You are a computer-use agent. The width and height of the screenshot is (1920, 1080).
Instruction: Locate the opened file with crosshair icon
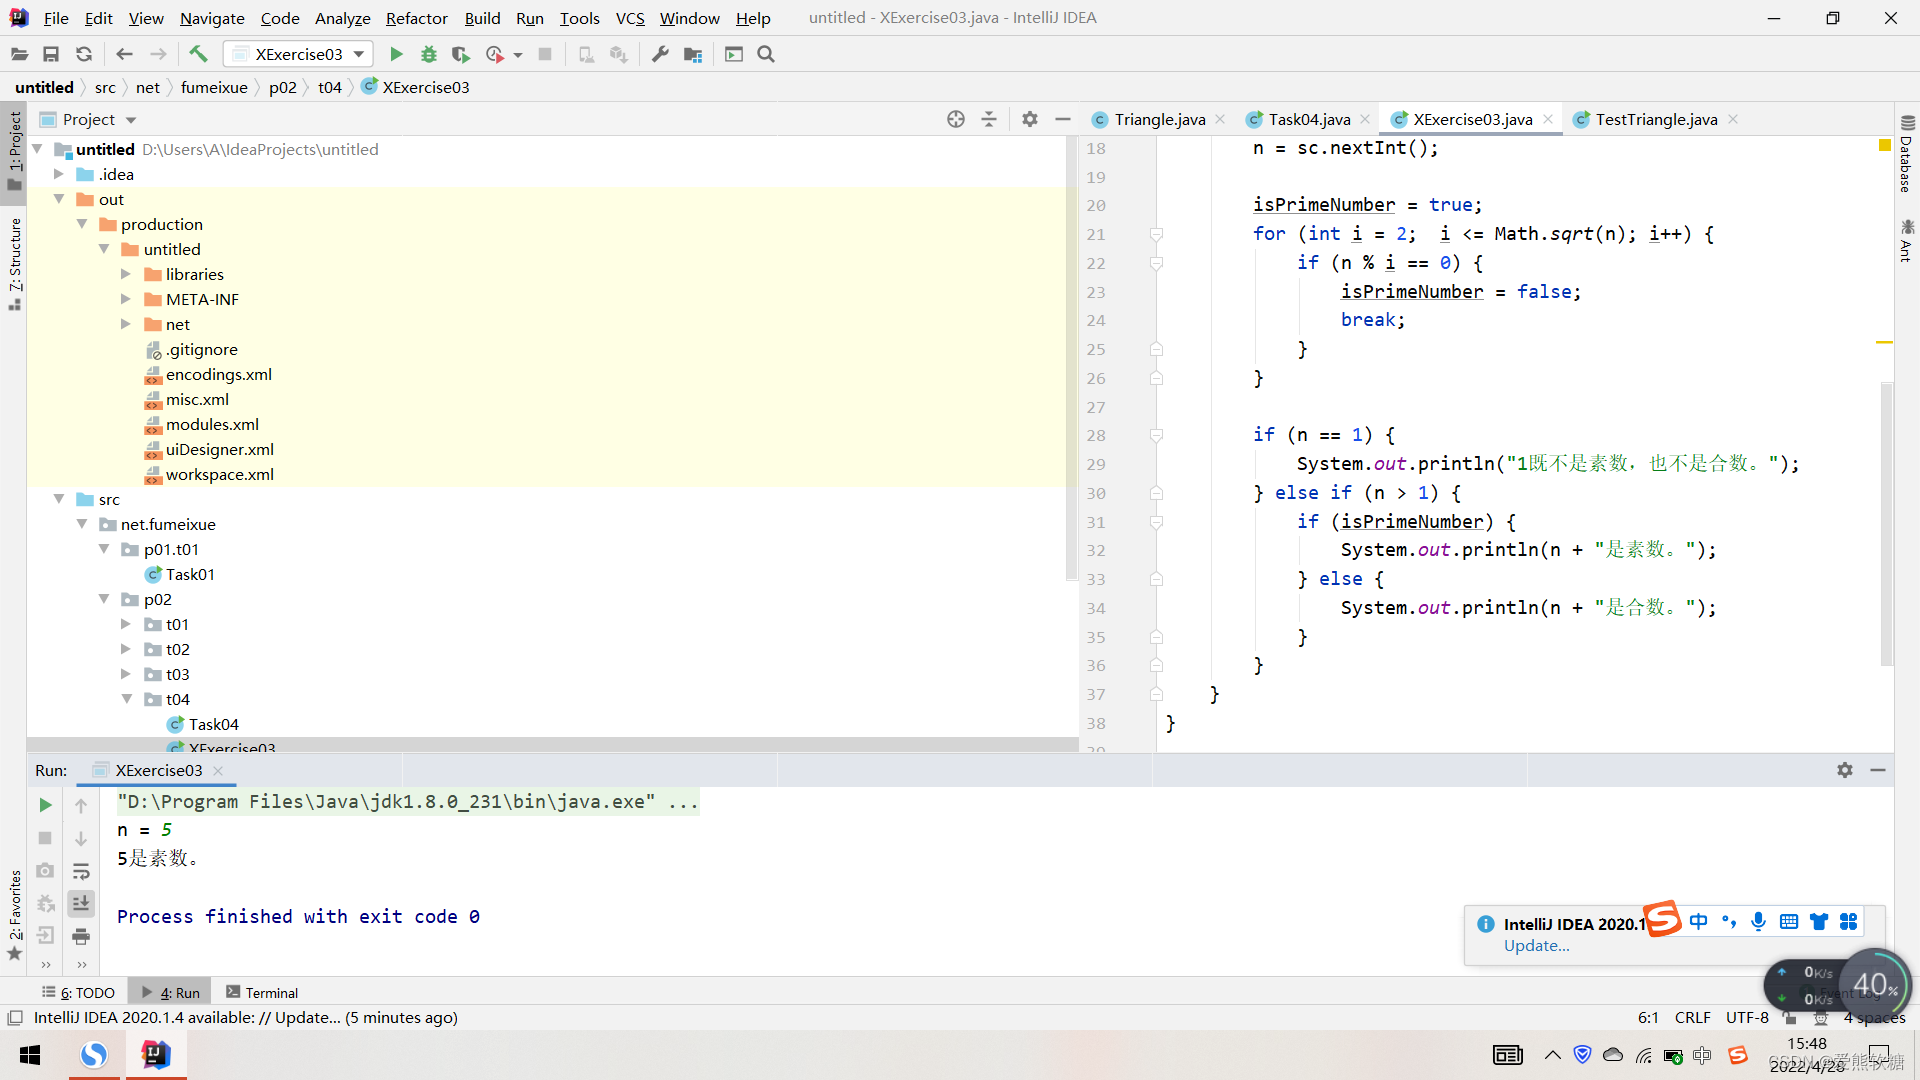click(956, 119)
